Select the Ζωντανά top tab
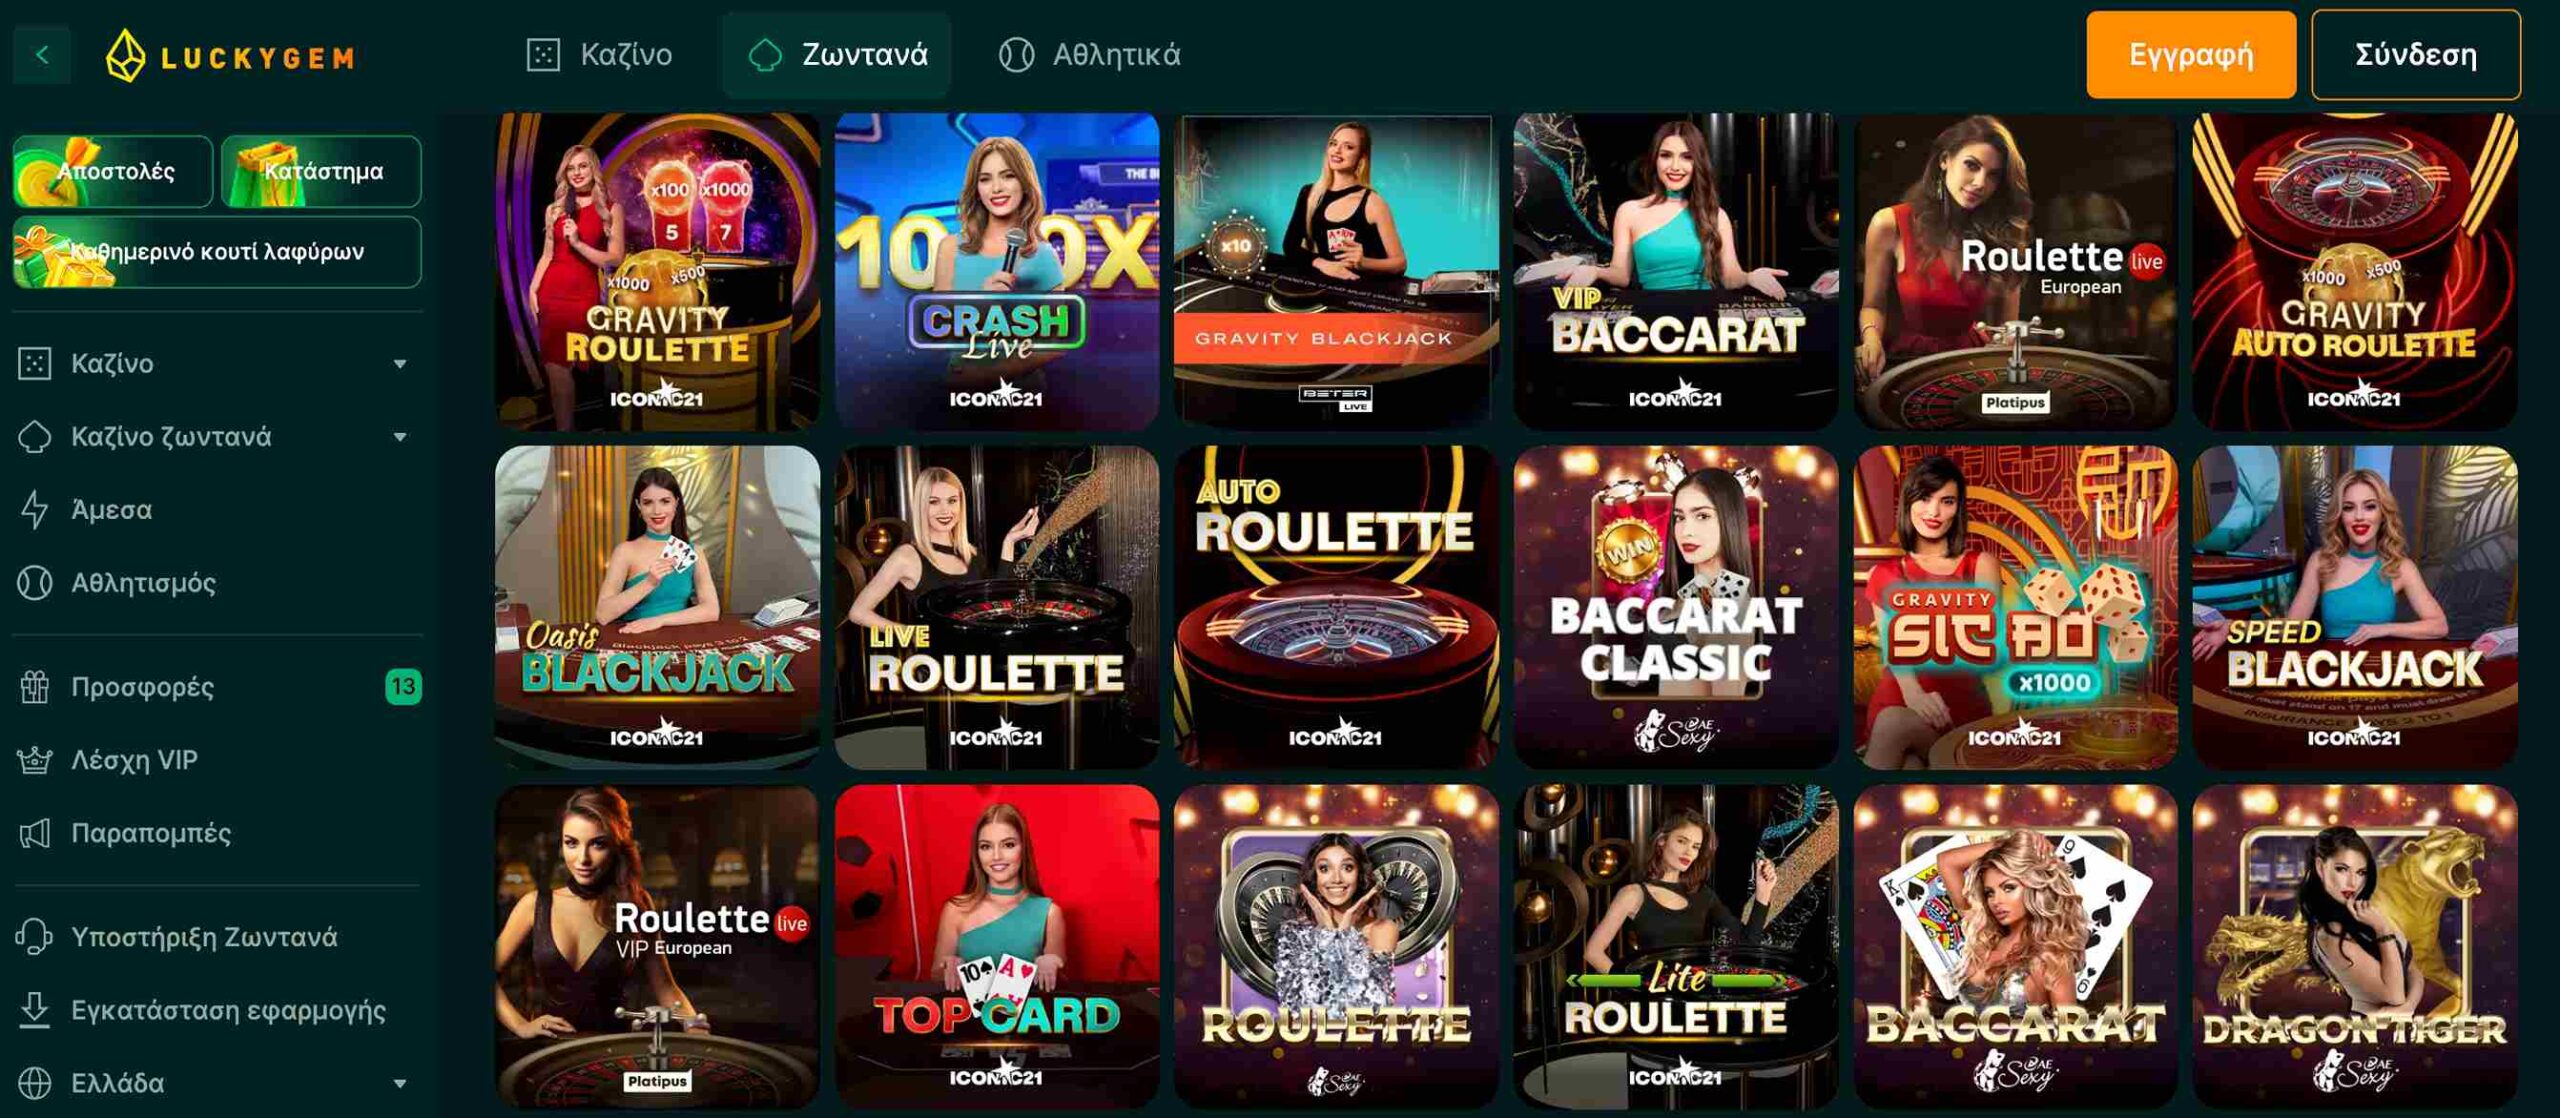Viewport: 2560px width, 1118px height. (x=837, y=55)
